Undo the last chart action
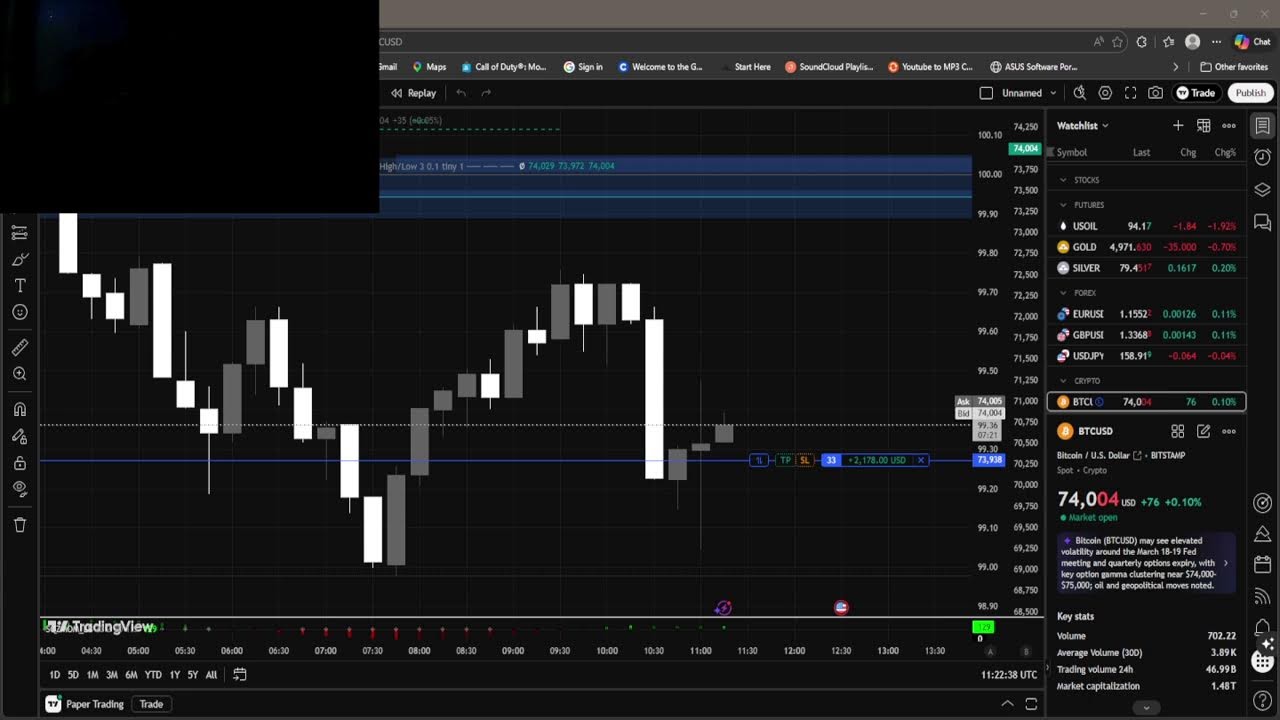1280x720 pixels. tap(461, 93)
